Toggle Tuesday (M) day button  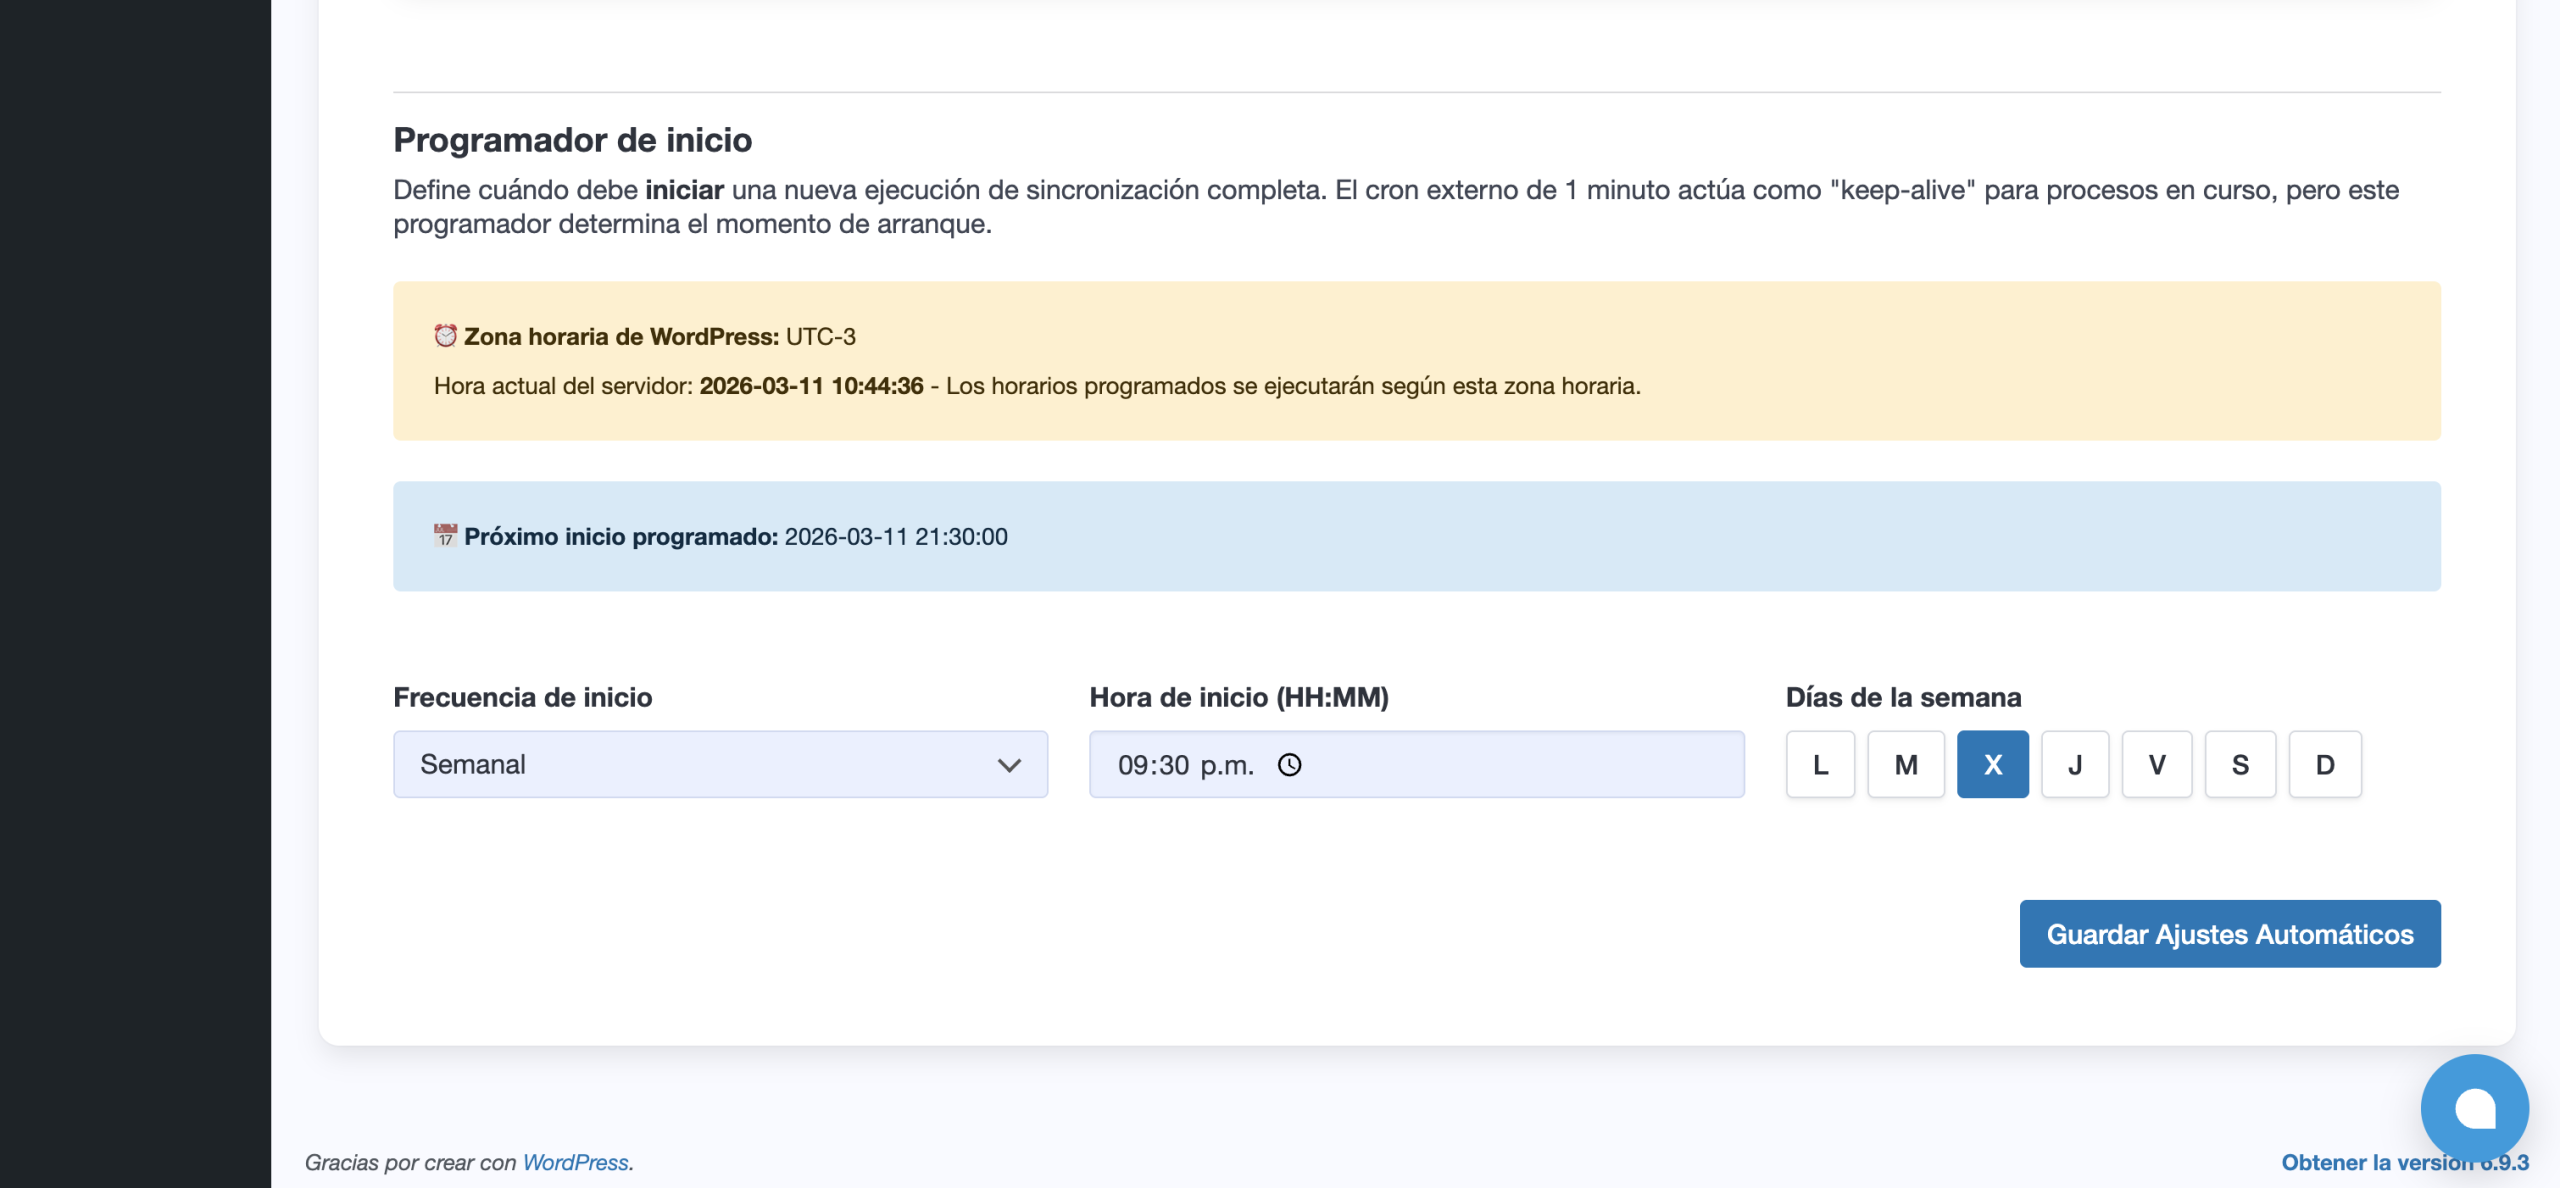(x=1906, y=765)
